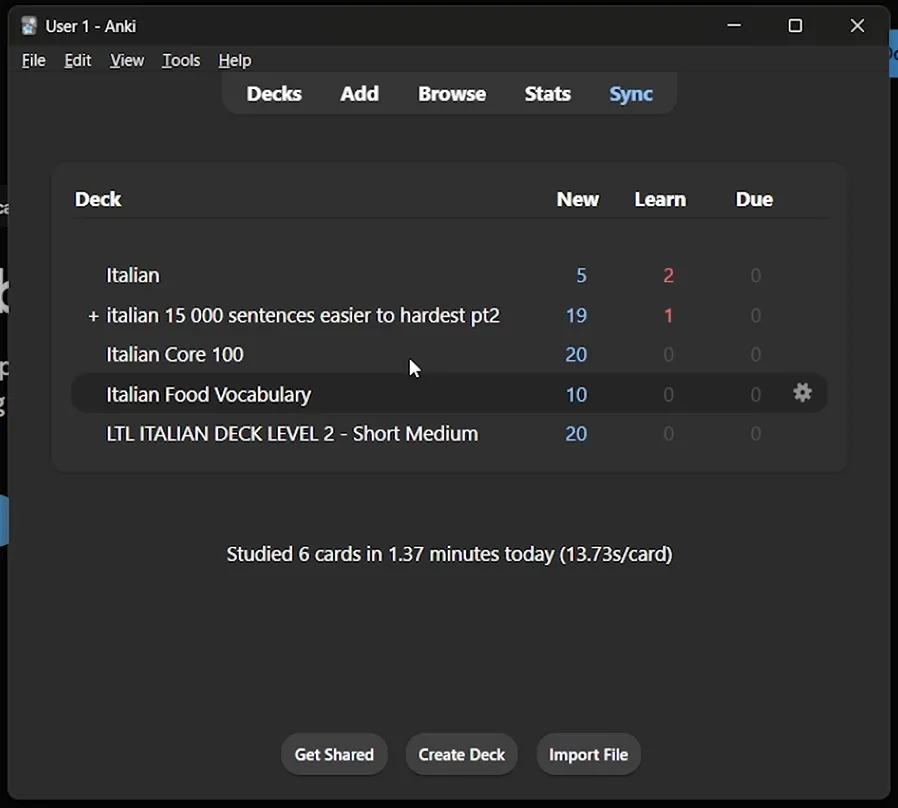View the Stats screen
The width and height of the screenshot is (898, 808).
click(547, 93)
